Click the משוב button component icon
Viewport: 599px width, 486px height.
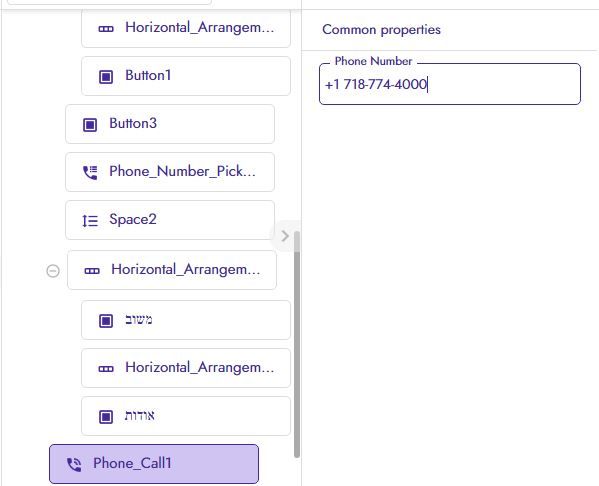point(106,321)
